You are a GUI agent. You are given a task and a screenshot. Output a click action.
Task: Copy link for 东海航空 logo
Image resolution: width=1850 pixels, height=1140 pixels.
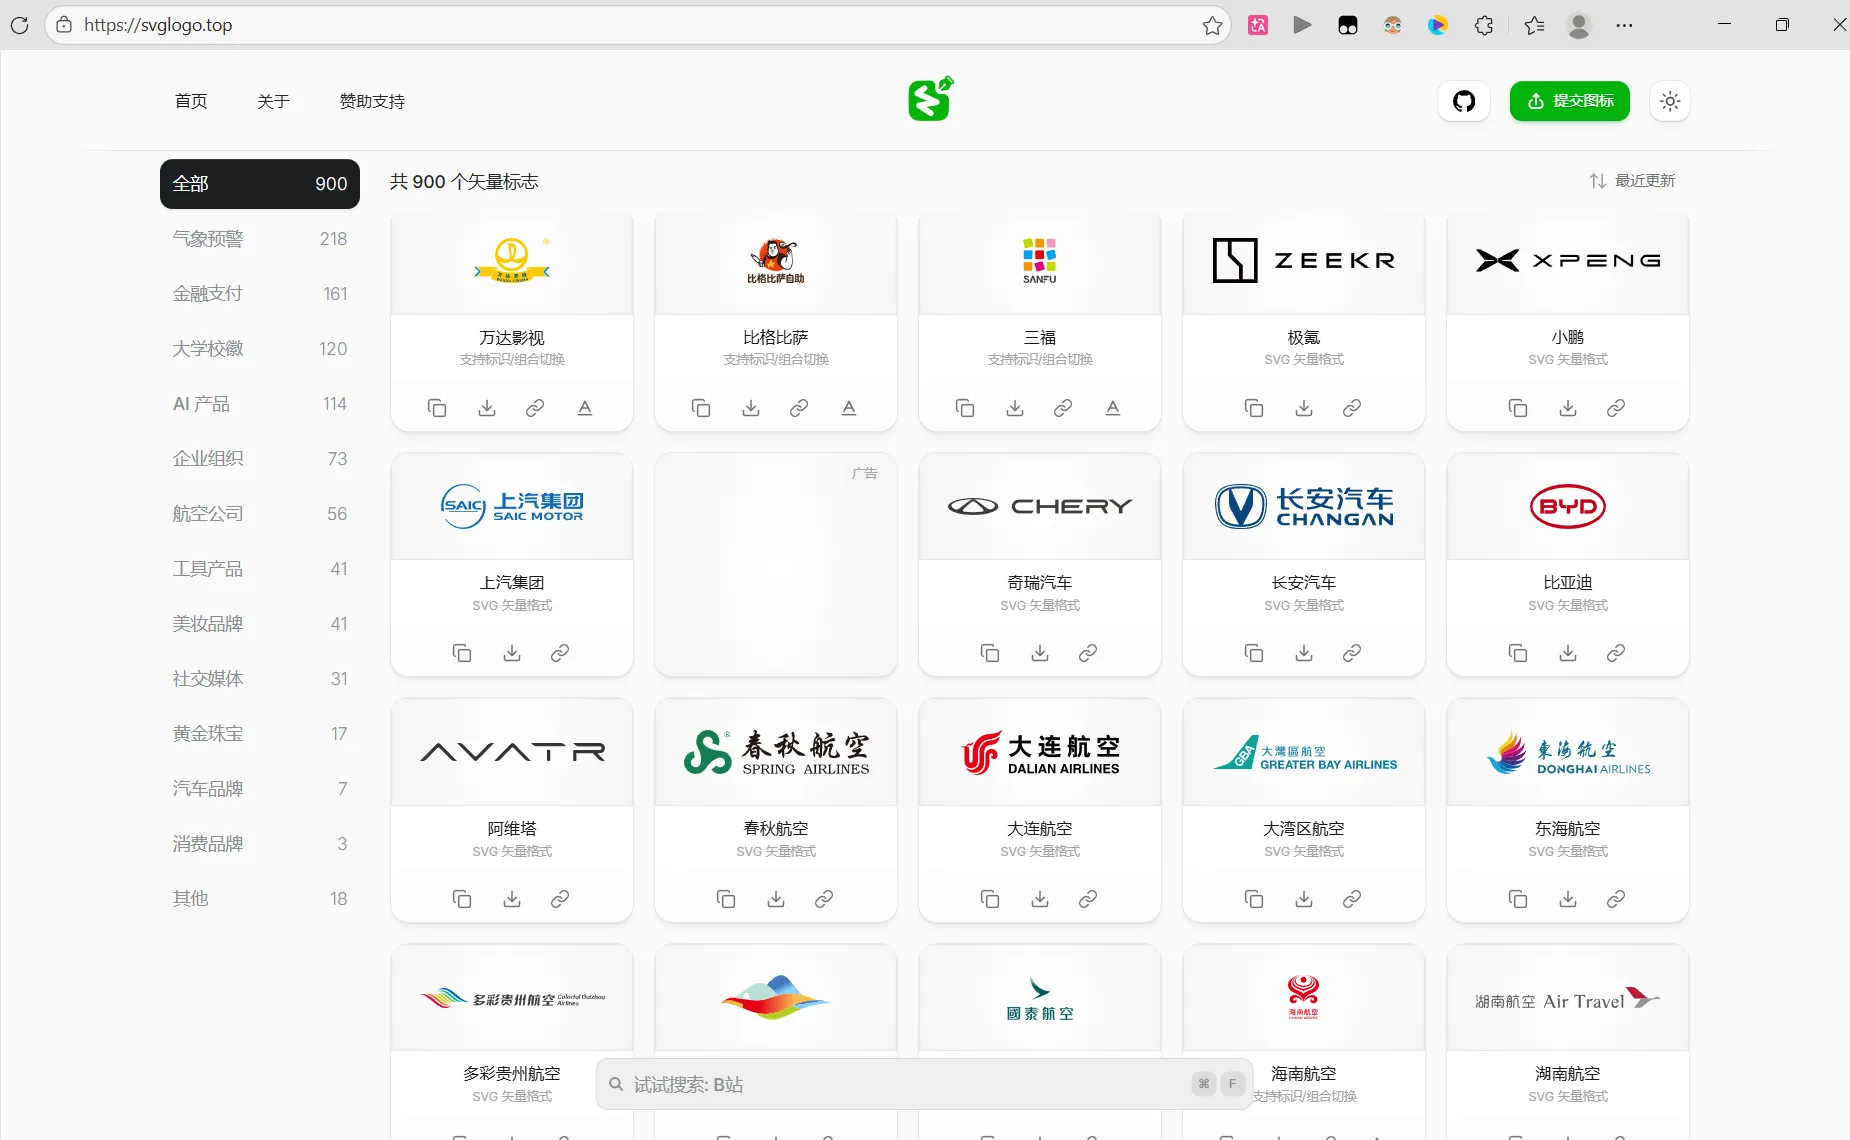pyautogui.click(x=1616, y=899)
